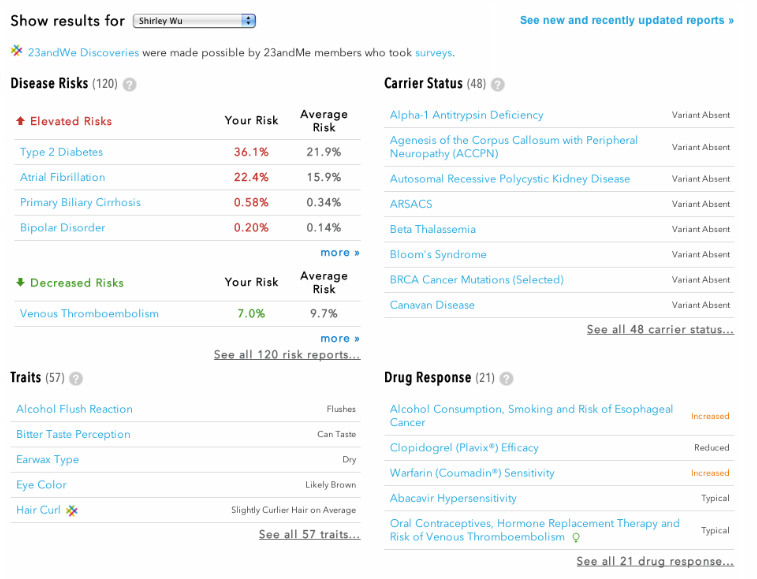Click the Likely Brown eye color result

(x=331, y=485)
